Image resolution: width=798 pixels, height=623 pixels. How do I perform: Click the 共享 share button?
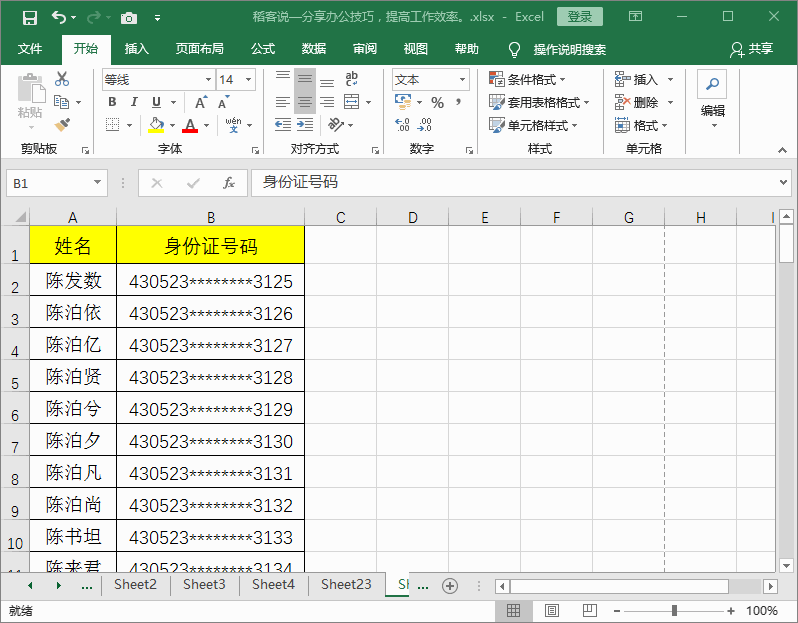752,49
